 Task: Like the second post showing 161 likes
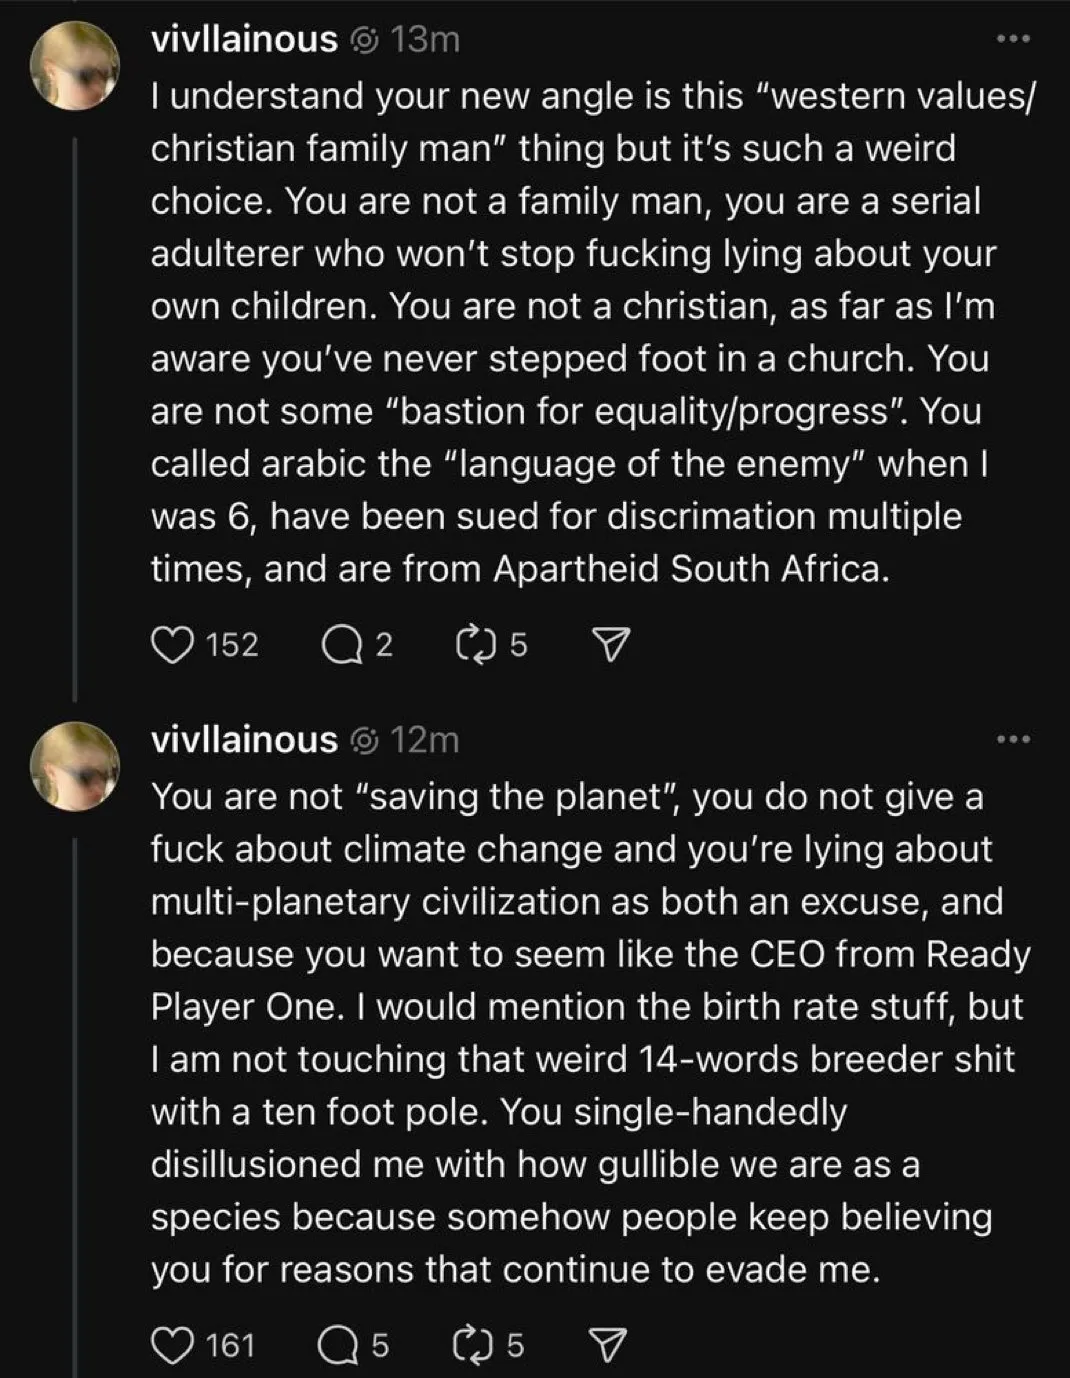pyautogui.click(x=170, y=1345)
